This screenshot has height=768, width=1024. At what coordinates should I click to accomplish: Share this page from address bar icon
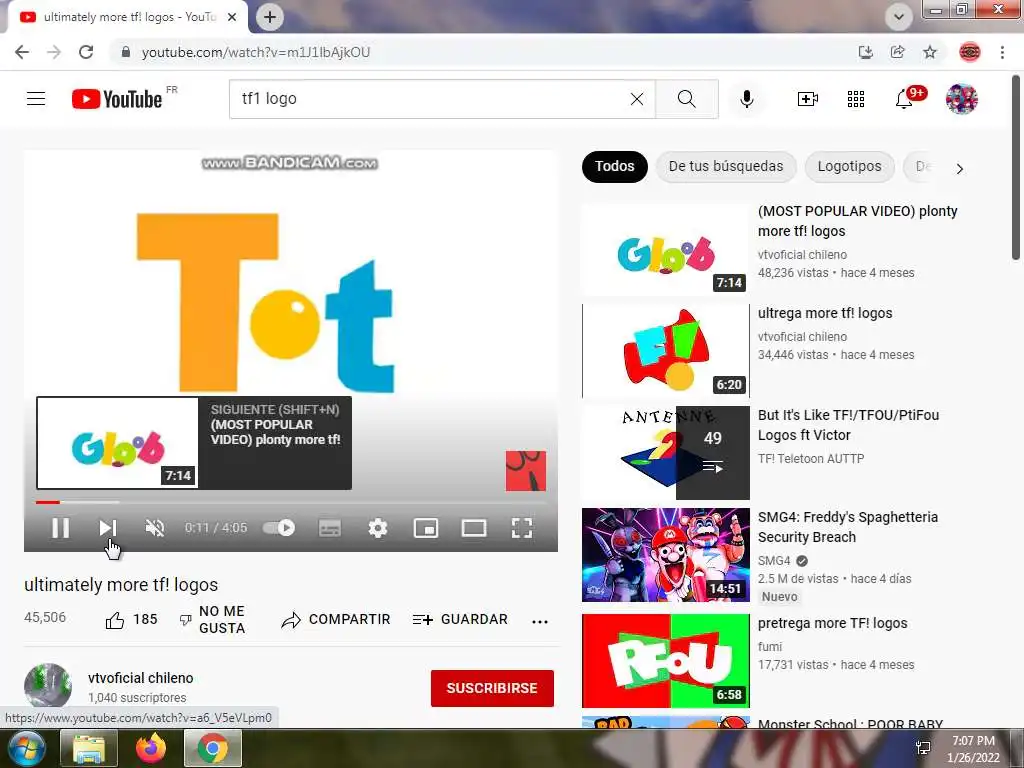pos(898,52)
